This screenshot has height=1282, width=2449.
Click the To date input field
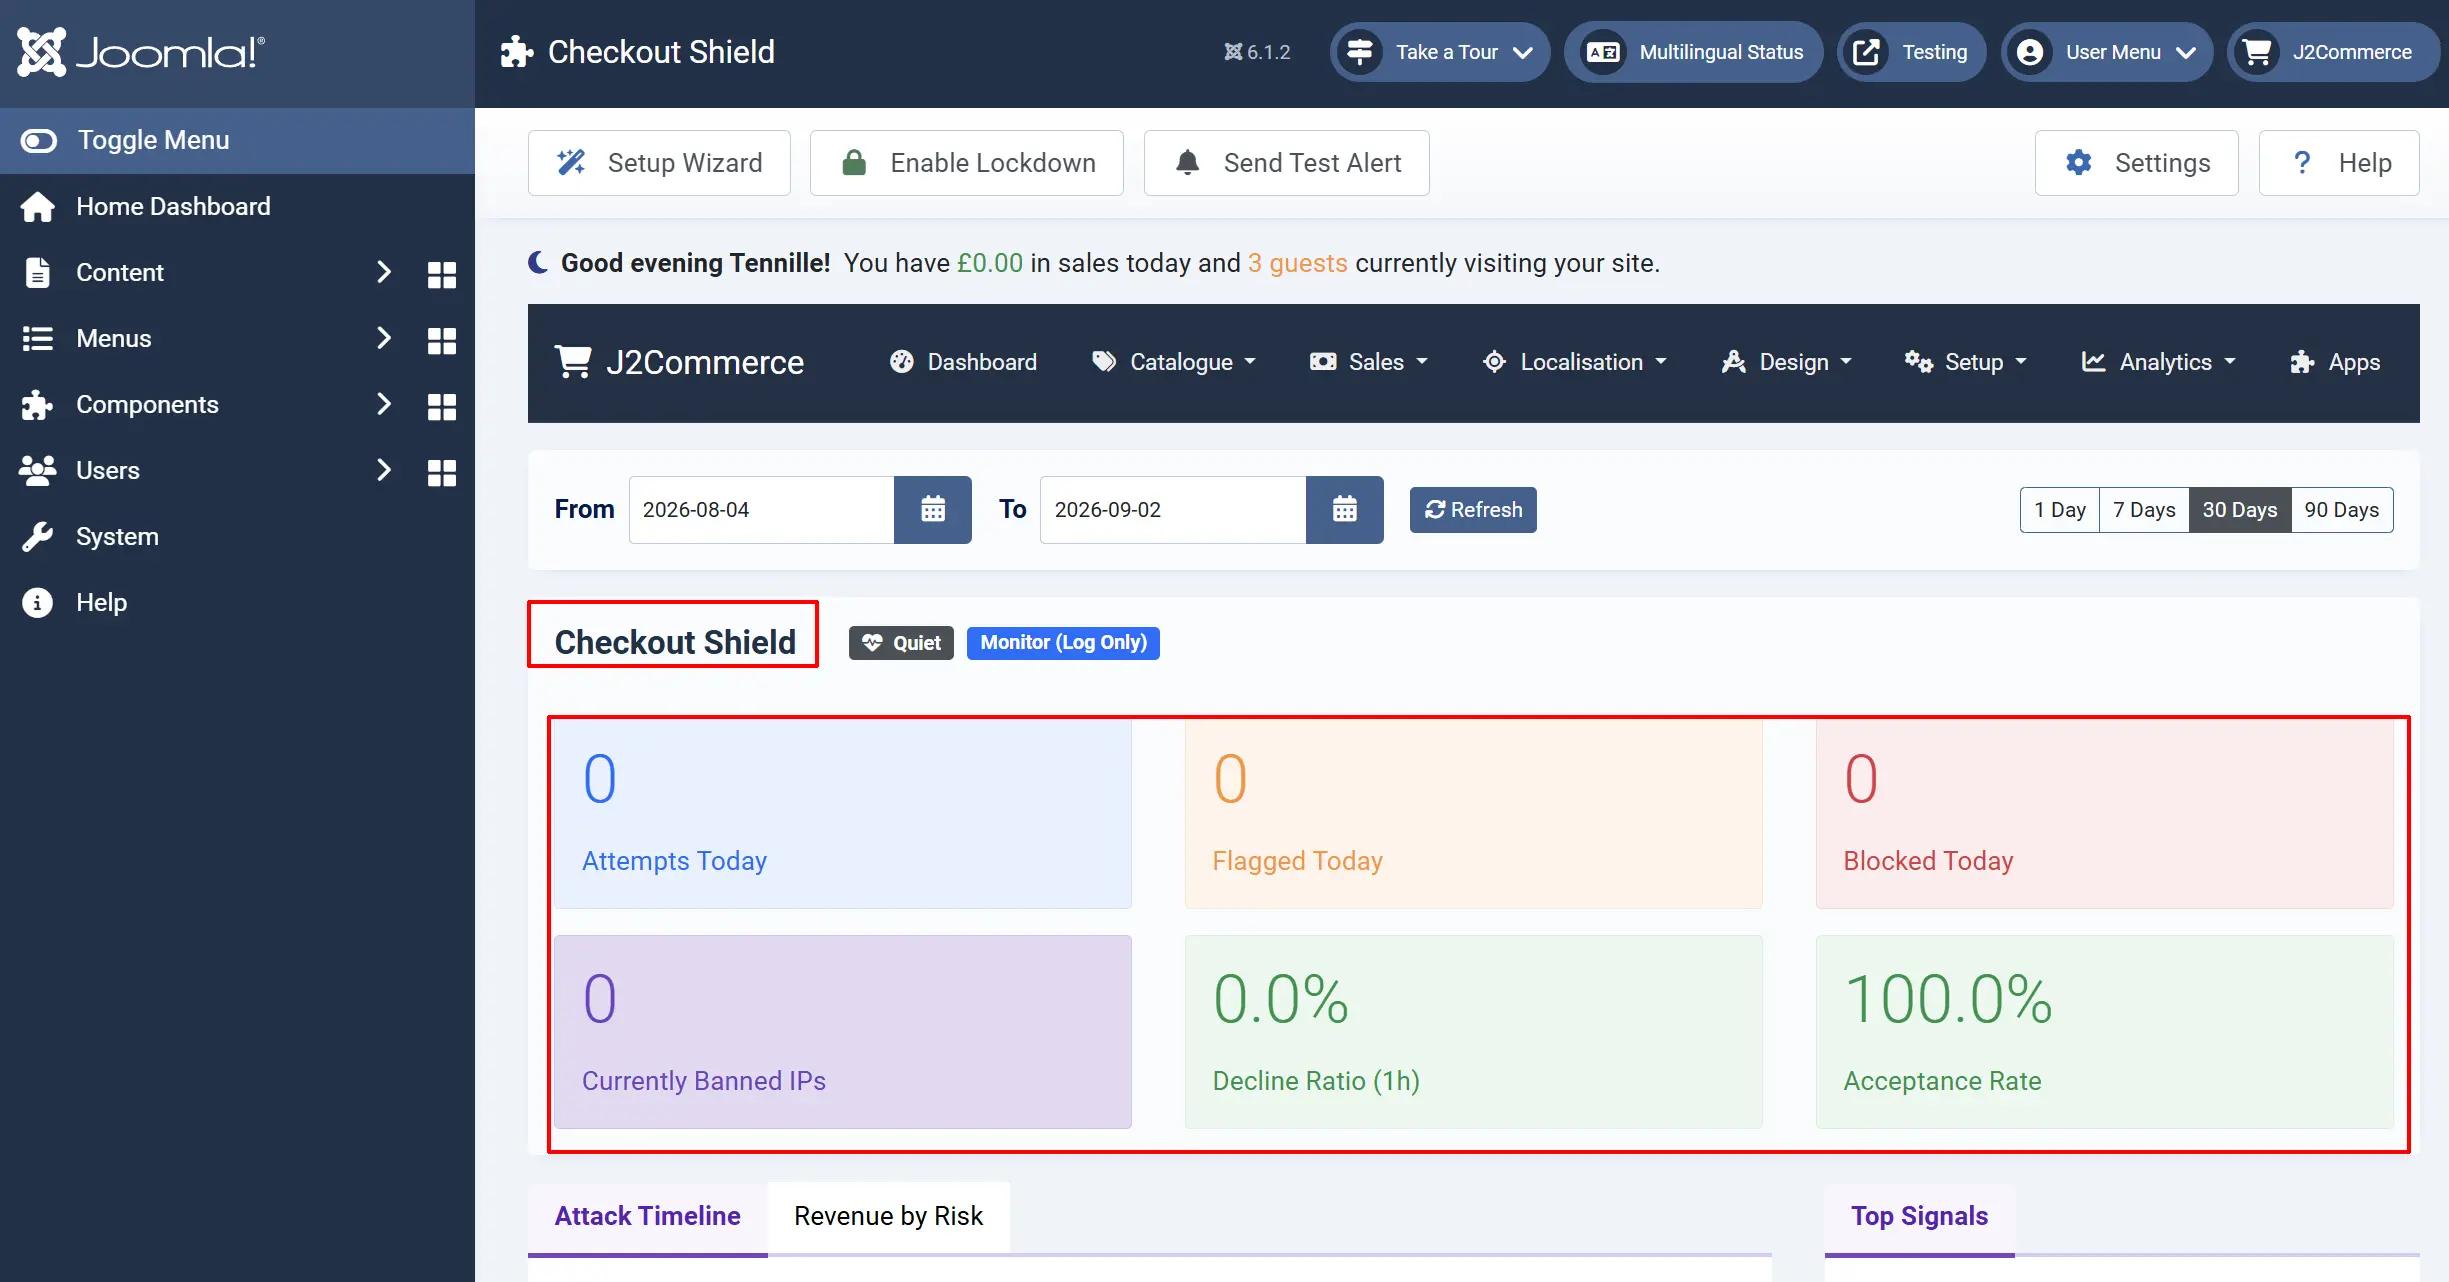click(x=1173, y=510)
